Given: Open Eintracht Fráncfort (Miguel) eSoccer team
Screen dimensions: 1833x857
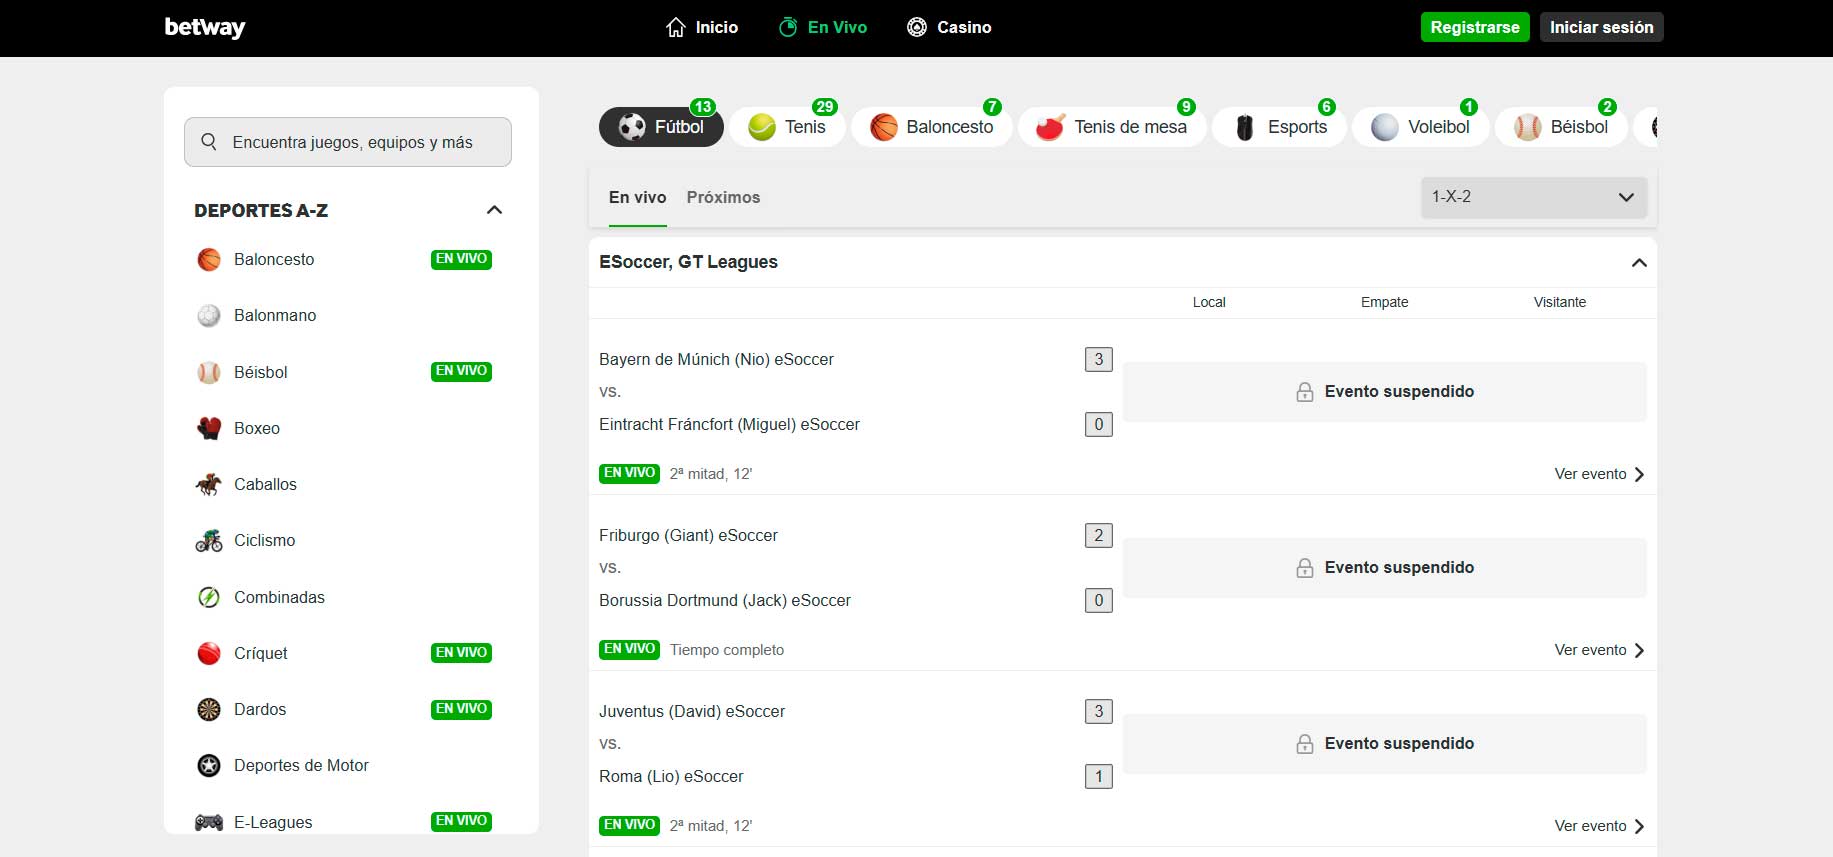Looking at the screenshot, I should tap(729, 424).
